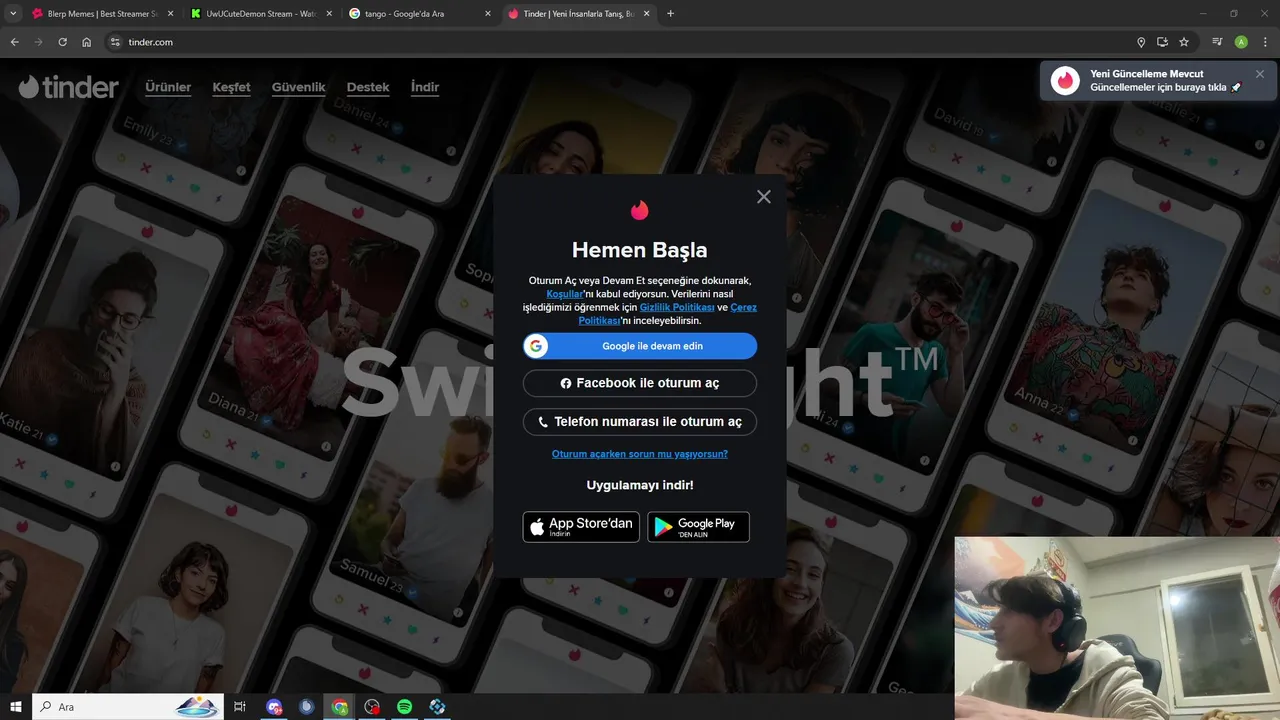Open the Destek menu item

click(368, 87)
